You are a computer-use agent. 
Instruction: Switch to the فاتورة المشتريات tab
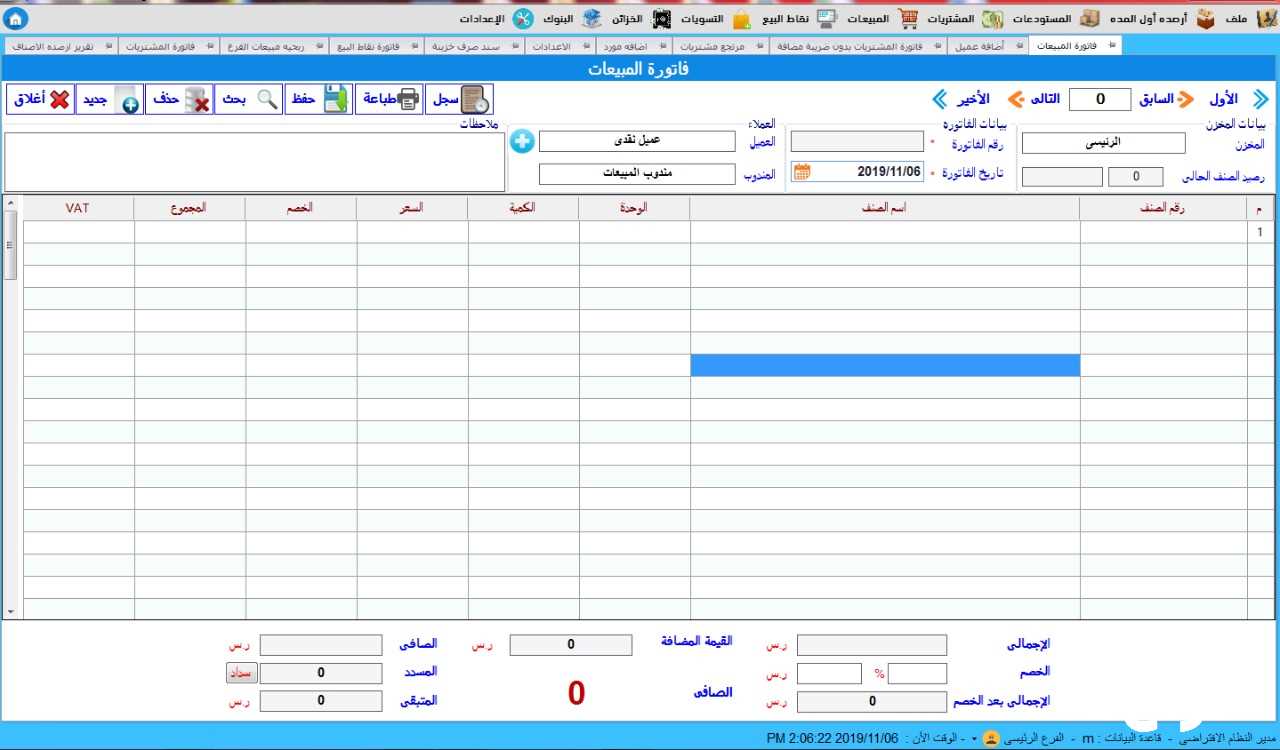[168, 46]
